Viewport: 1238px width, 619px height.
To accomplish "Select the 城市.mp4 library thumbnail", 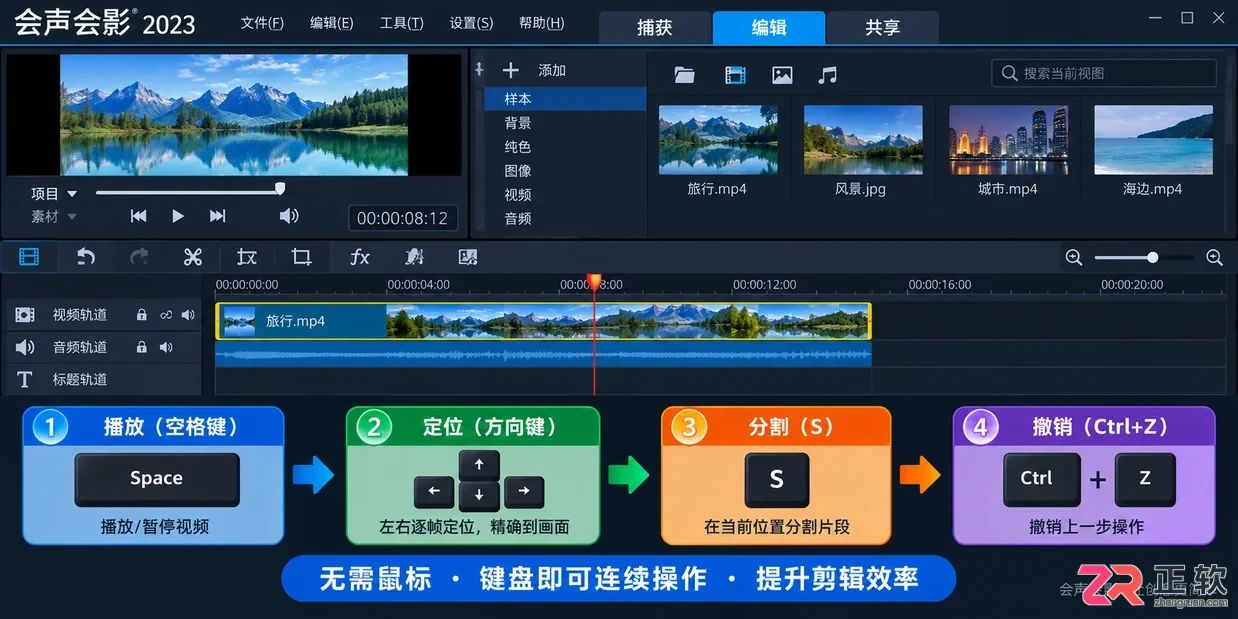I will (1008, 141).
